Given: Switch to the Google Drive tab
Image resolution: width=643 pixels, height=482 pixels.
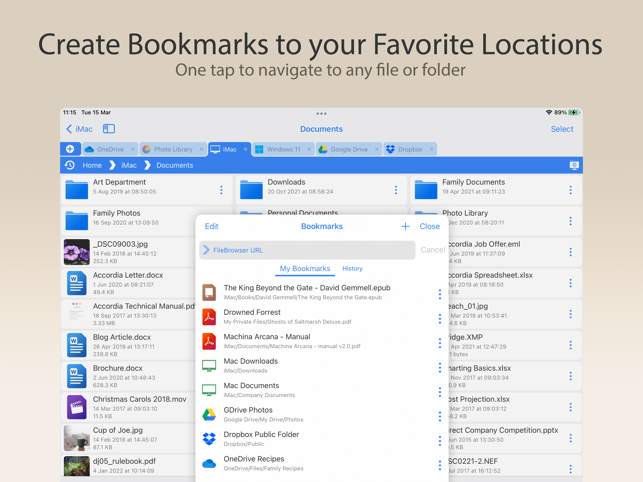Looking at the screenshot, I should [x=349, y=149].
